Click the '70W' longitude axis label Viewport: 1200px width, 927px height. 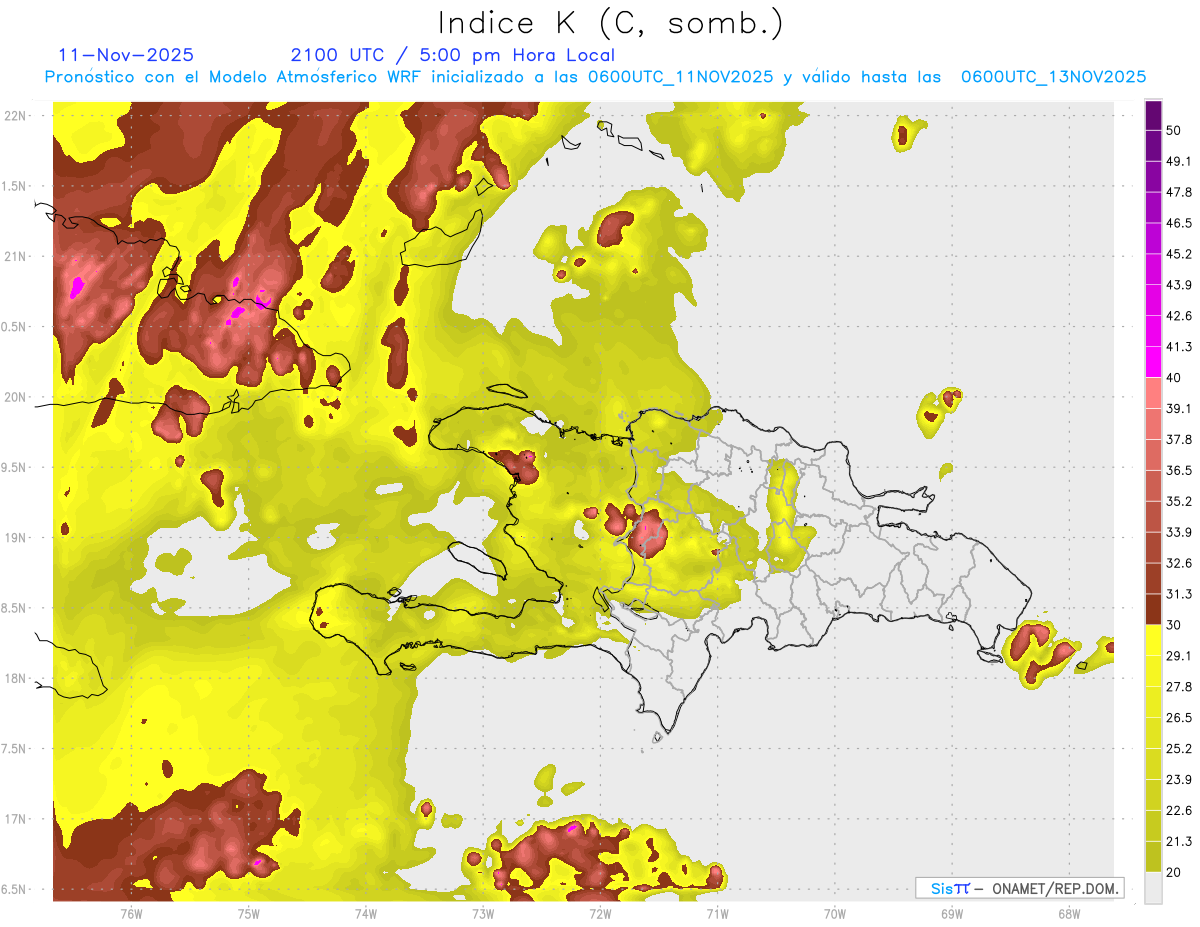click(x=834, y=914)
